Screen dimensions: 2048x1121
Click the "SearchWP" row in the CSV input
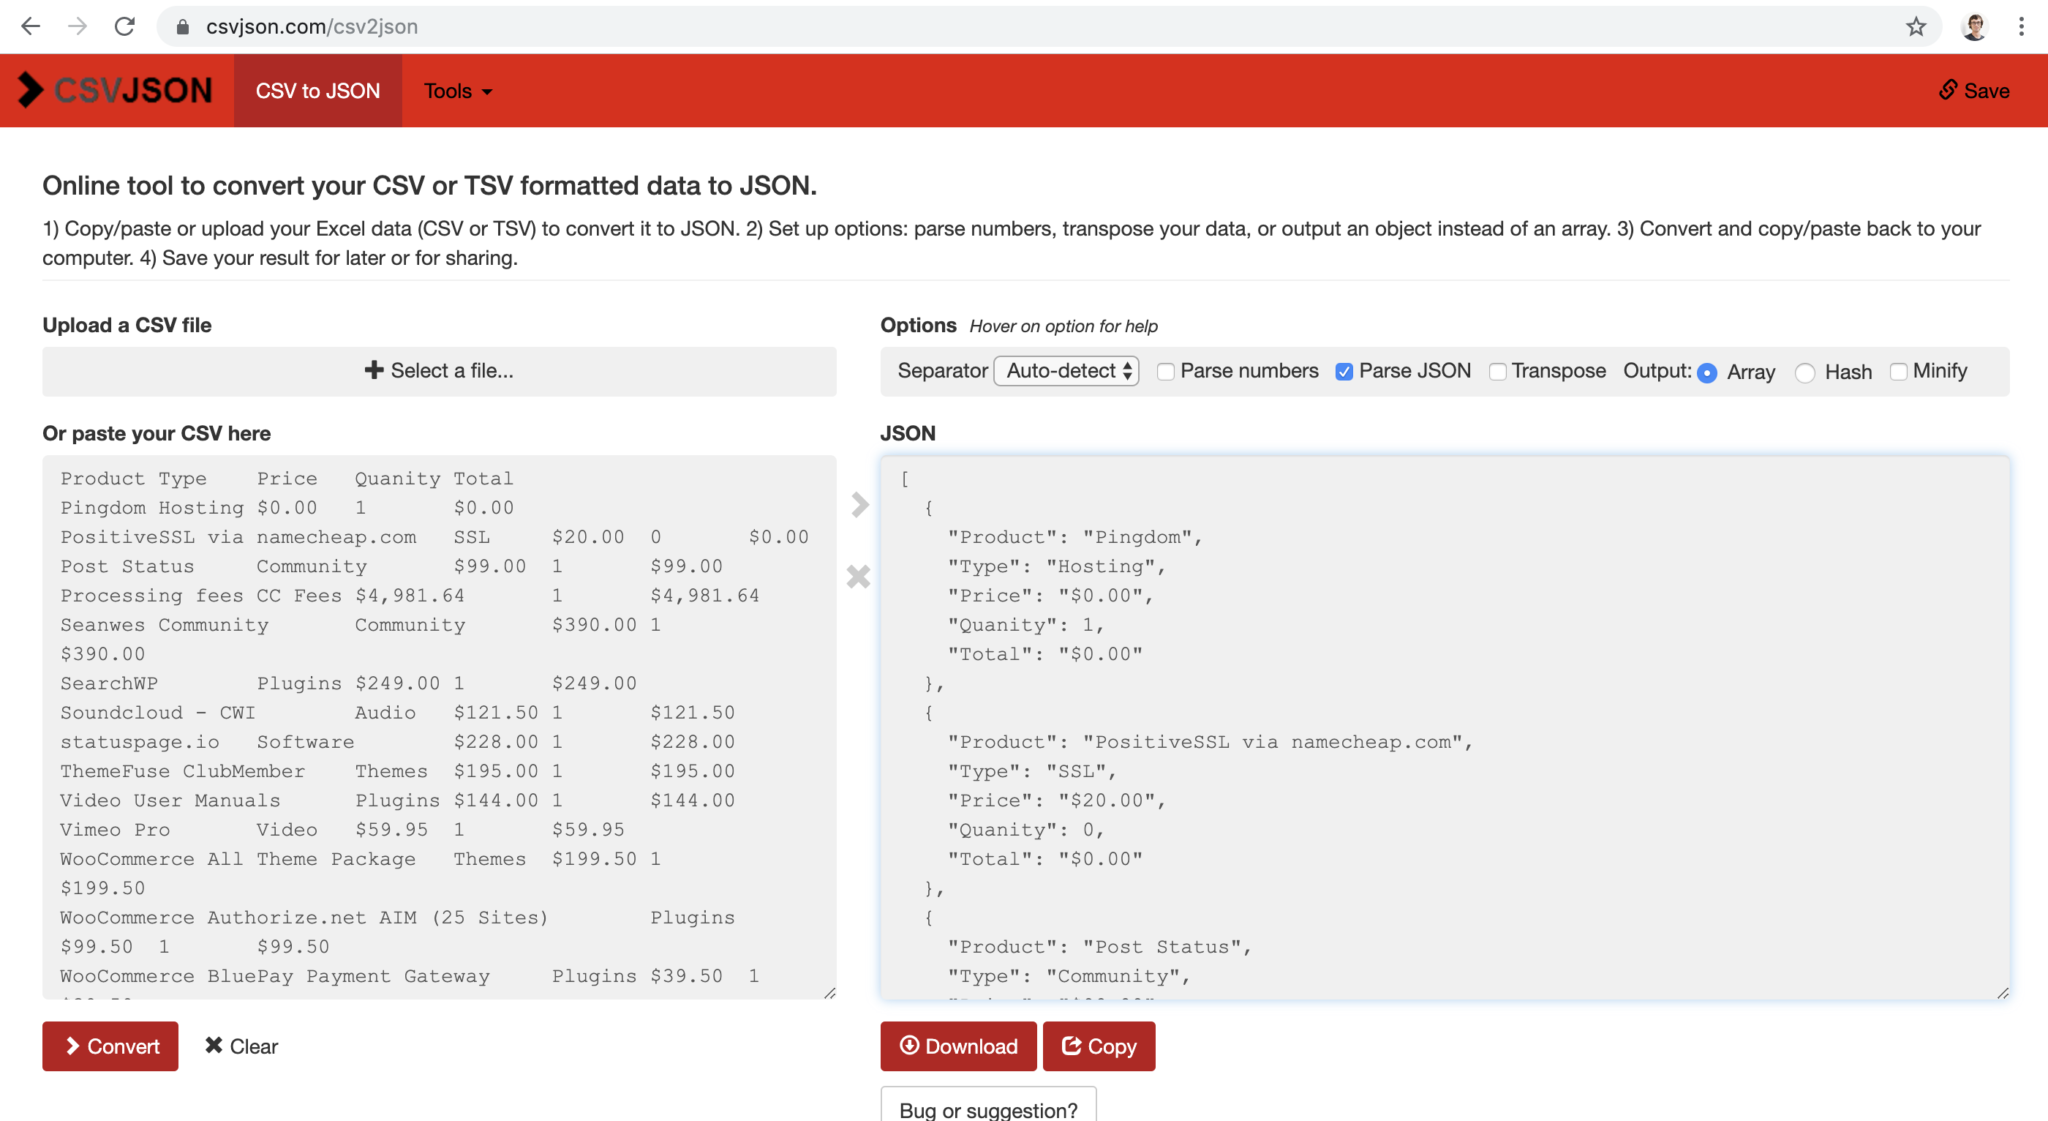pos(348,683)
